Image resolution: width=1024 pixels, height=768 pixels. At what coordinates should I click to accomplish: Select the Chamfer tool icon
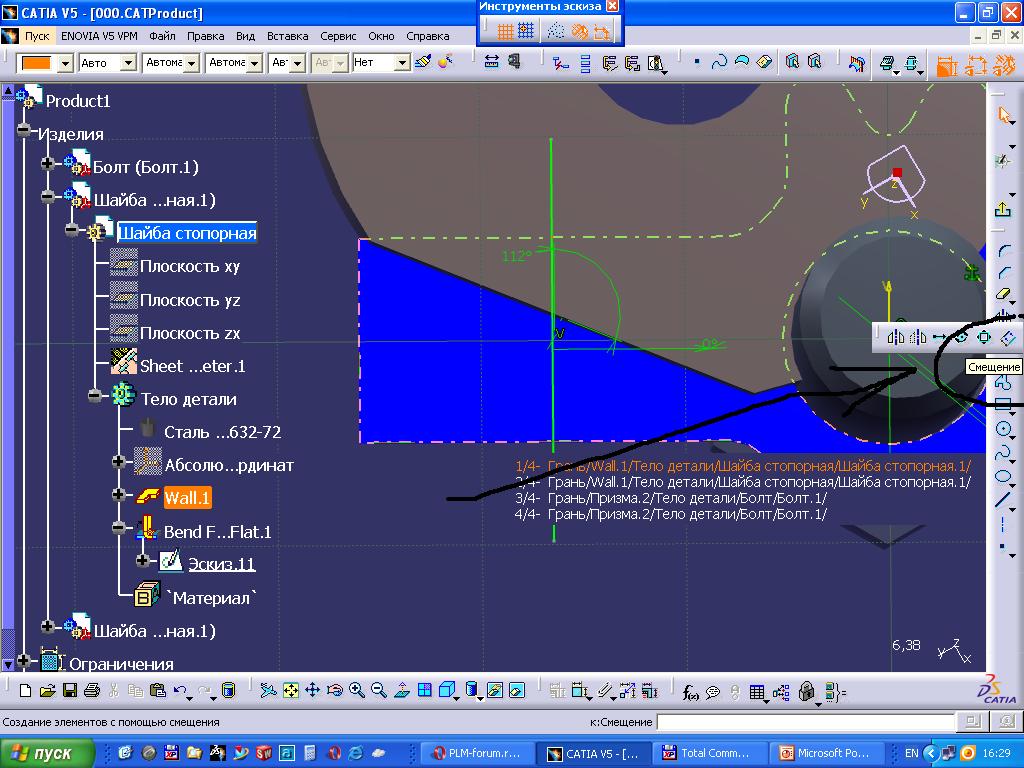pyautogui.click(x=1004, y=272)
